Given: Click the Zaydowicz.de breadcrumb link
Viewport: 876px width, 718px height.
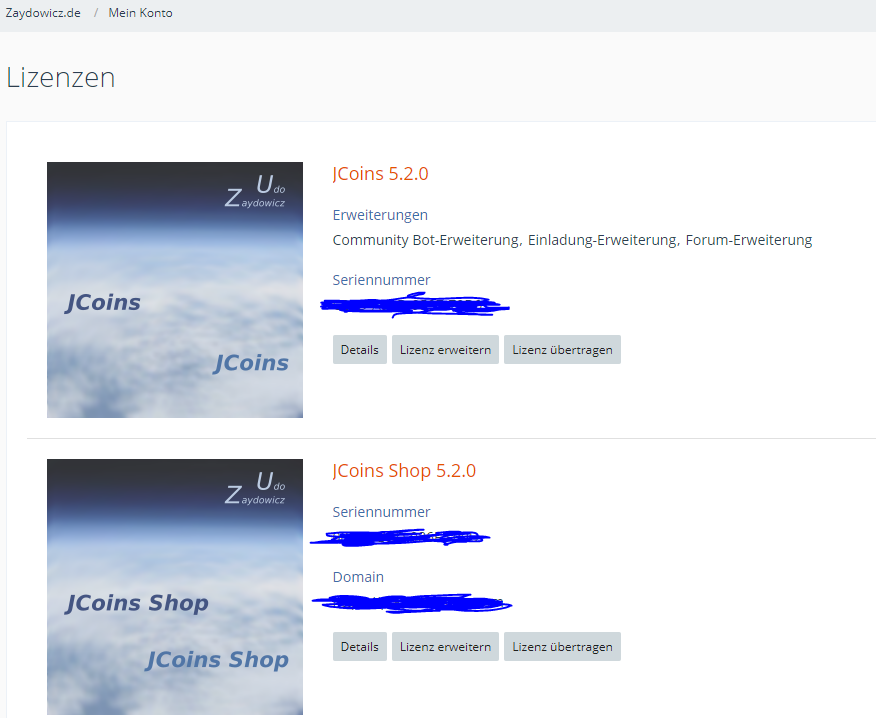Looking at the screenshot, I should [x=43, y=13].
